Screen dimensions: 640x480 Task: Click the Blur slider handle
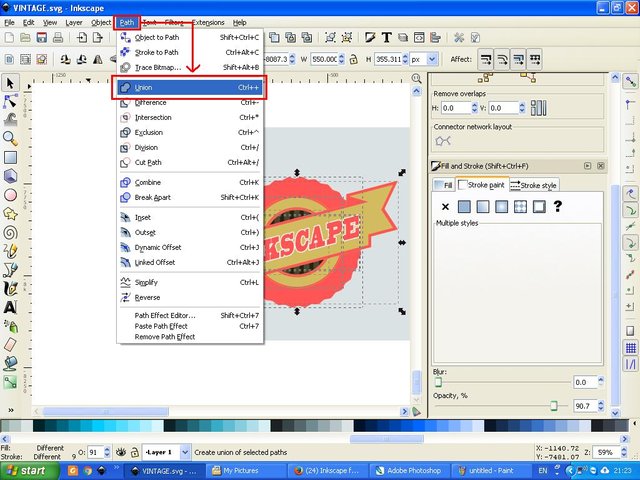click(x=438, y=382)
